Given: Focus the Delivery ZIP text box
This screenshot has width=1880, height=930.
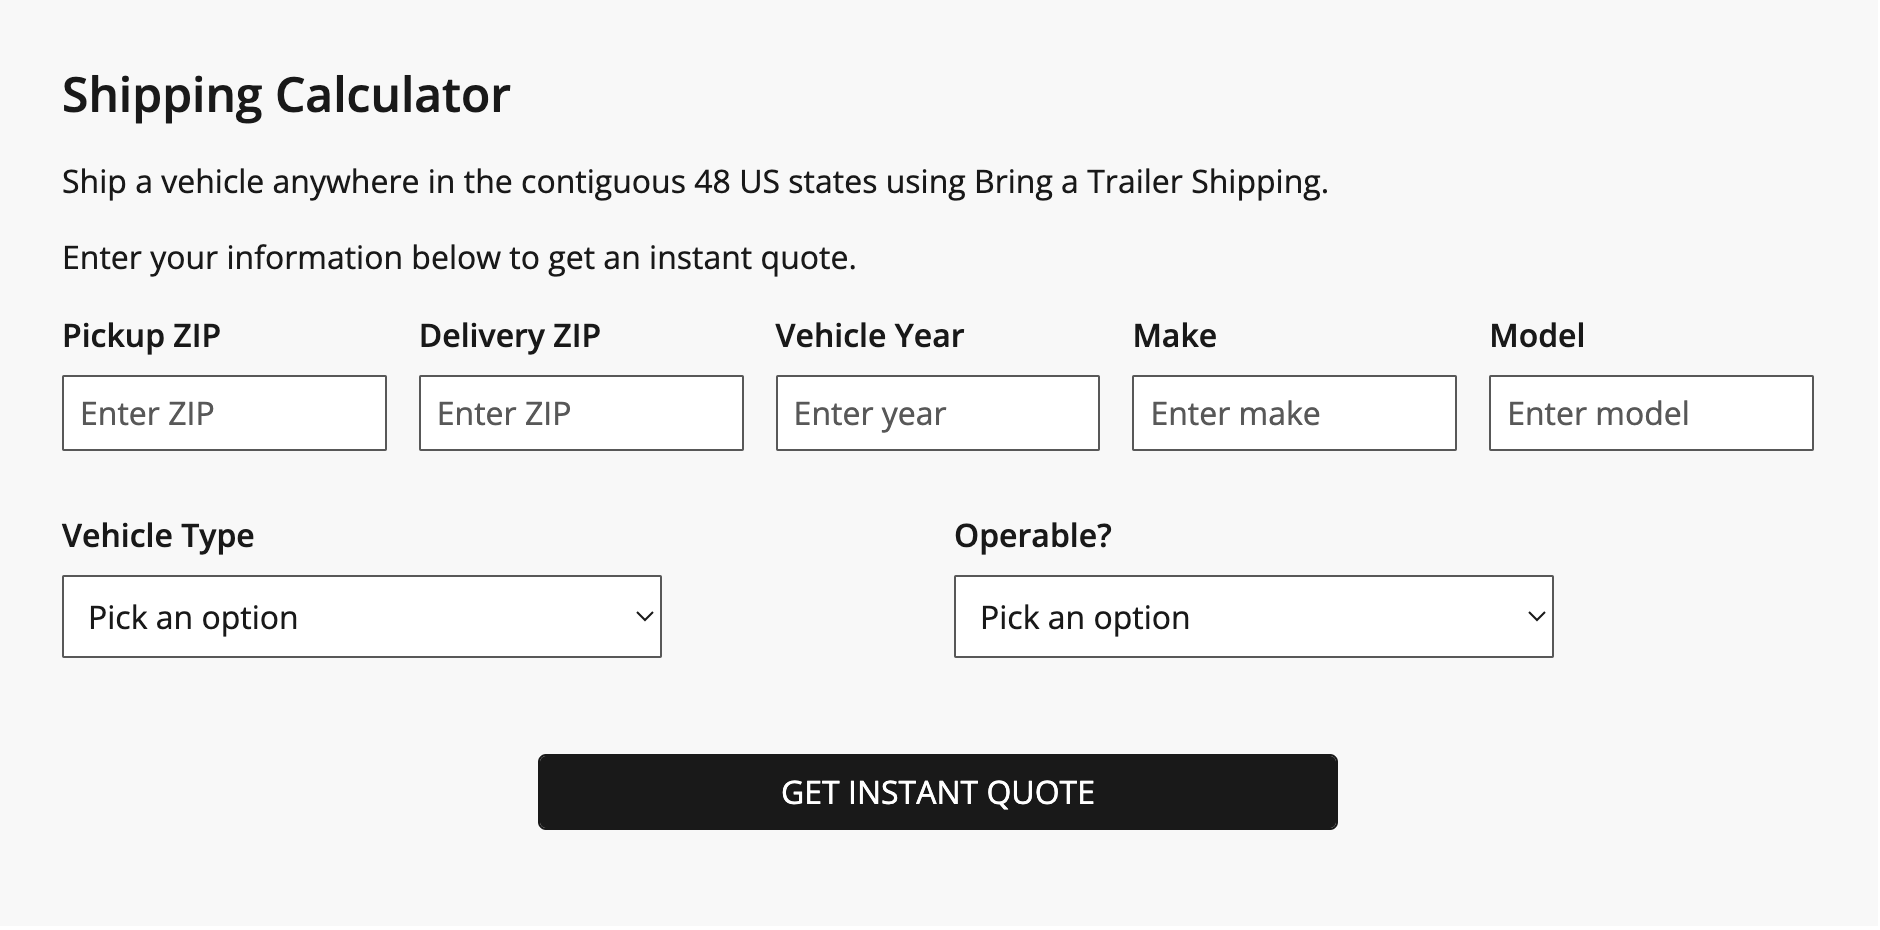Looking at the screenshot, I should pyautogui.click(x=581, y=413).
